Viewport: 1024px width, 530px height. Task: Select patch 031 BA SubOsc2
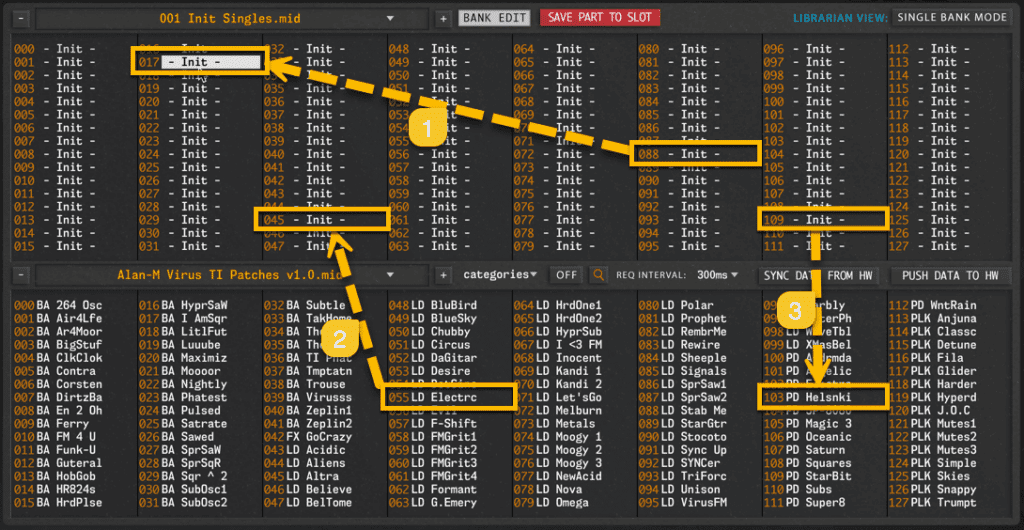point(183,503)
